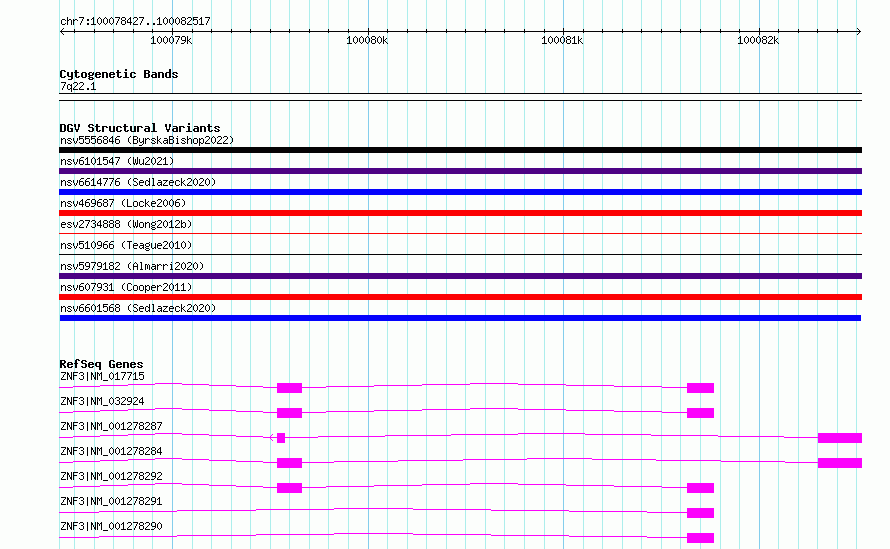This screenshot has width=890, height=549.
Task: Click the blue bar of nsv6601568
Action: 460,318
